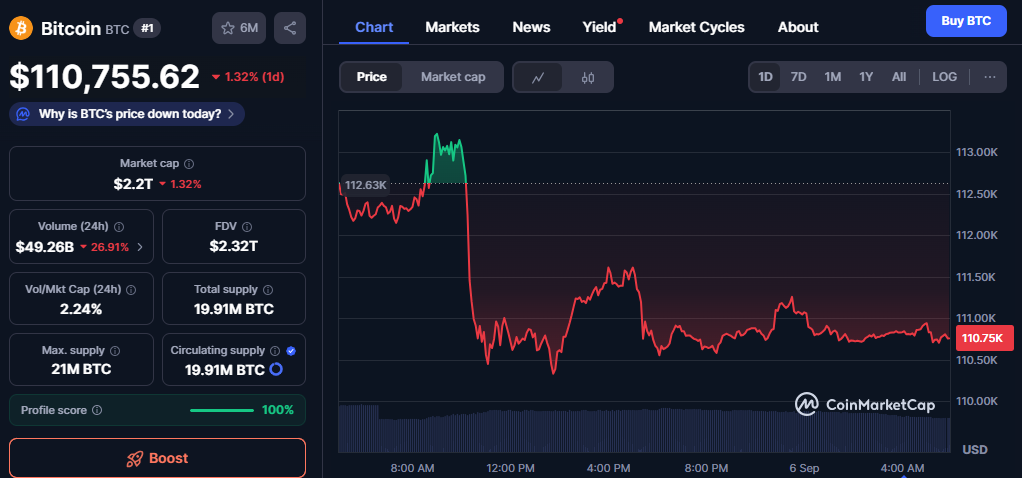Click the Total supply info icon
The width and height of the screenshot is (1022, 478).
[x=268, y=290]
